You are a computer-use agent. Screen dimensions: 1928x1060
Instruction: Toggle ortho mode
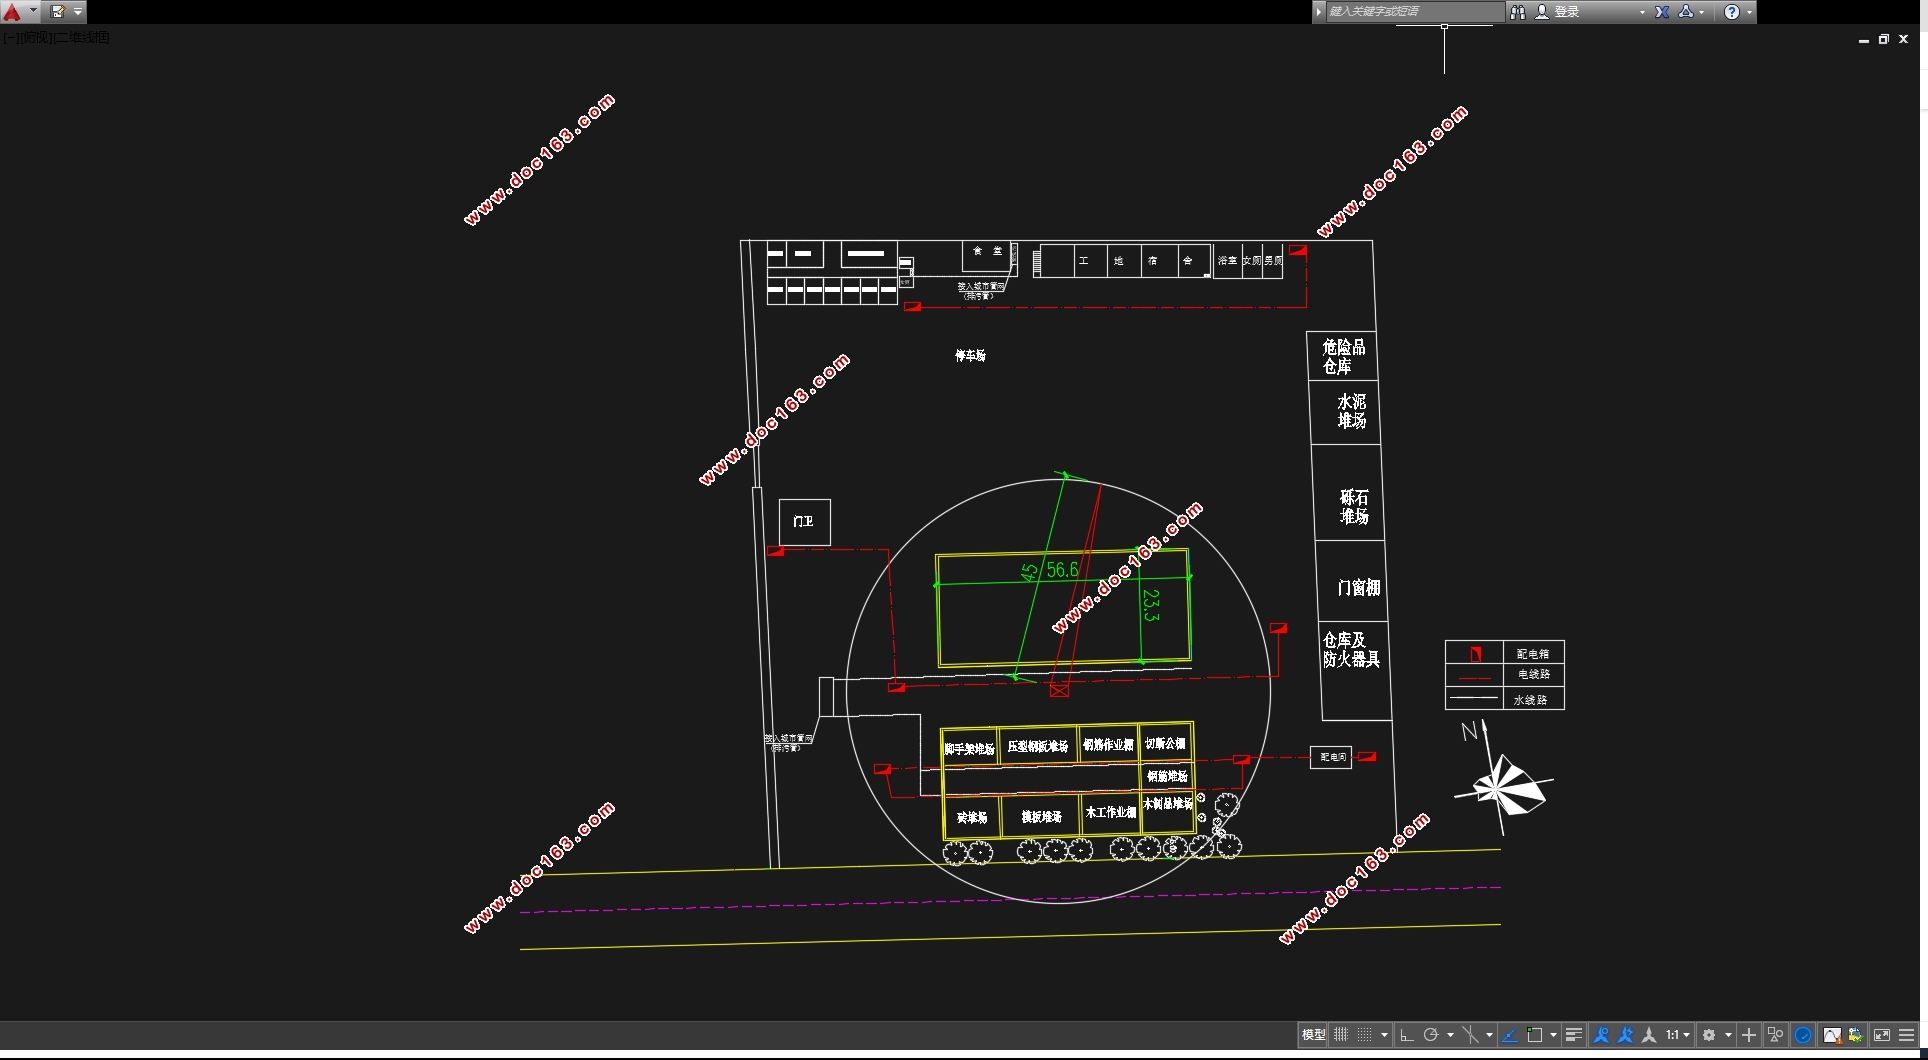(x=1407, y=1035)
